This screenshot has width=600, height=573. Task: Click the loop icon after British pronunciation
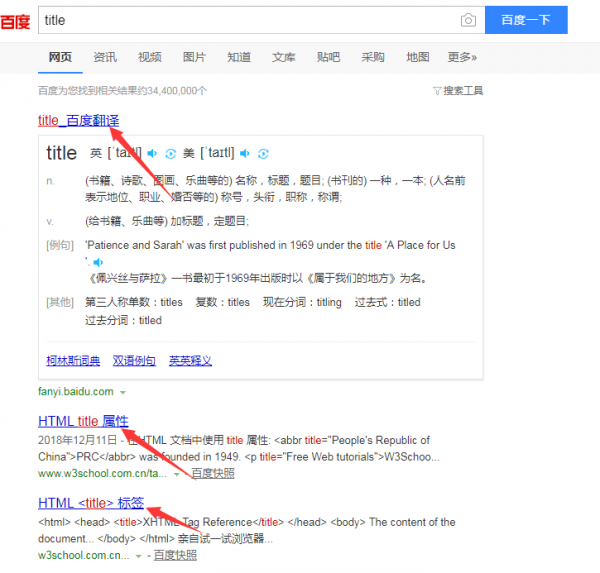pyautogui.click(x=171, y=153)
